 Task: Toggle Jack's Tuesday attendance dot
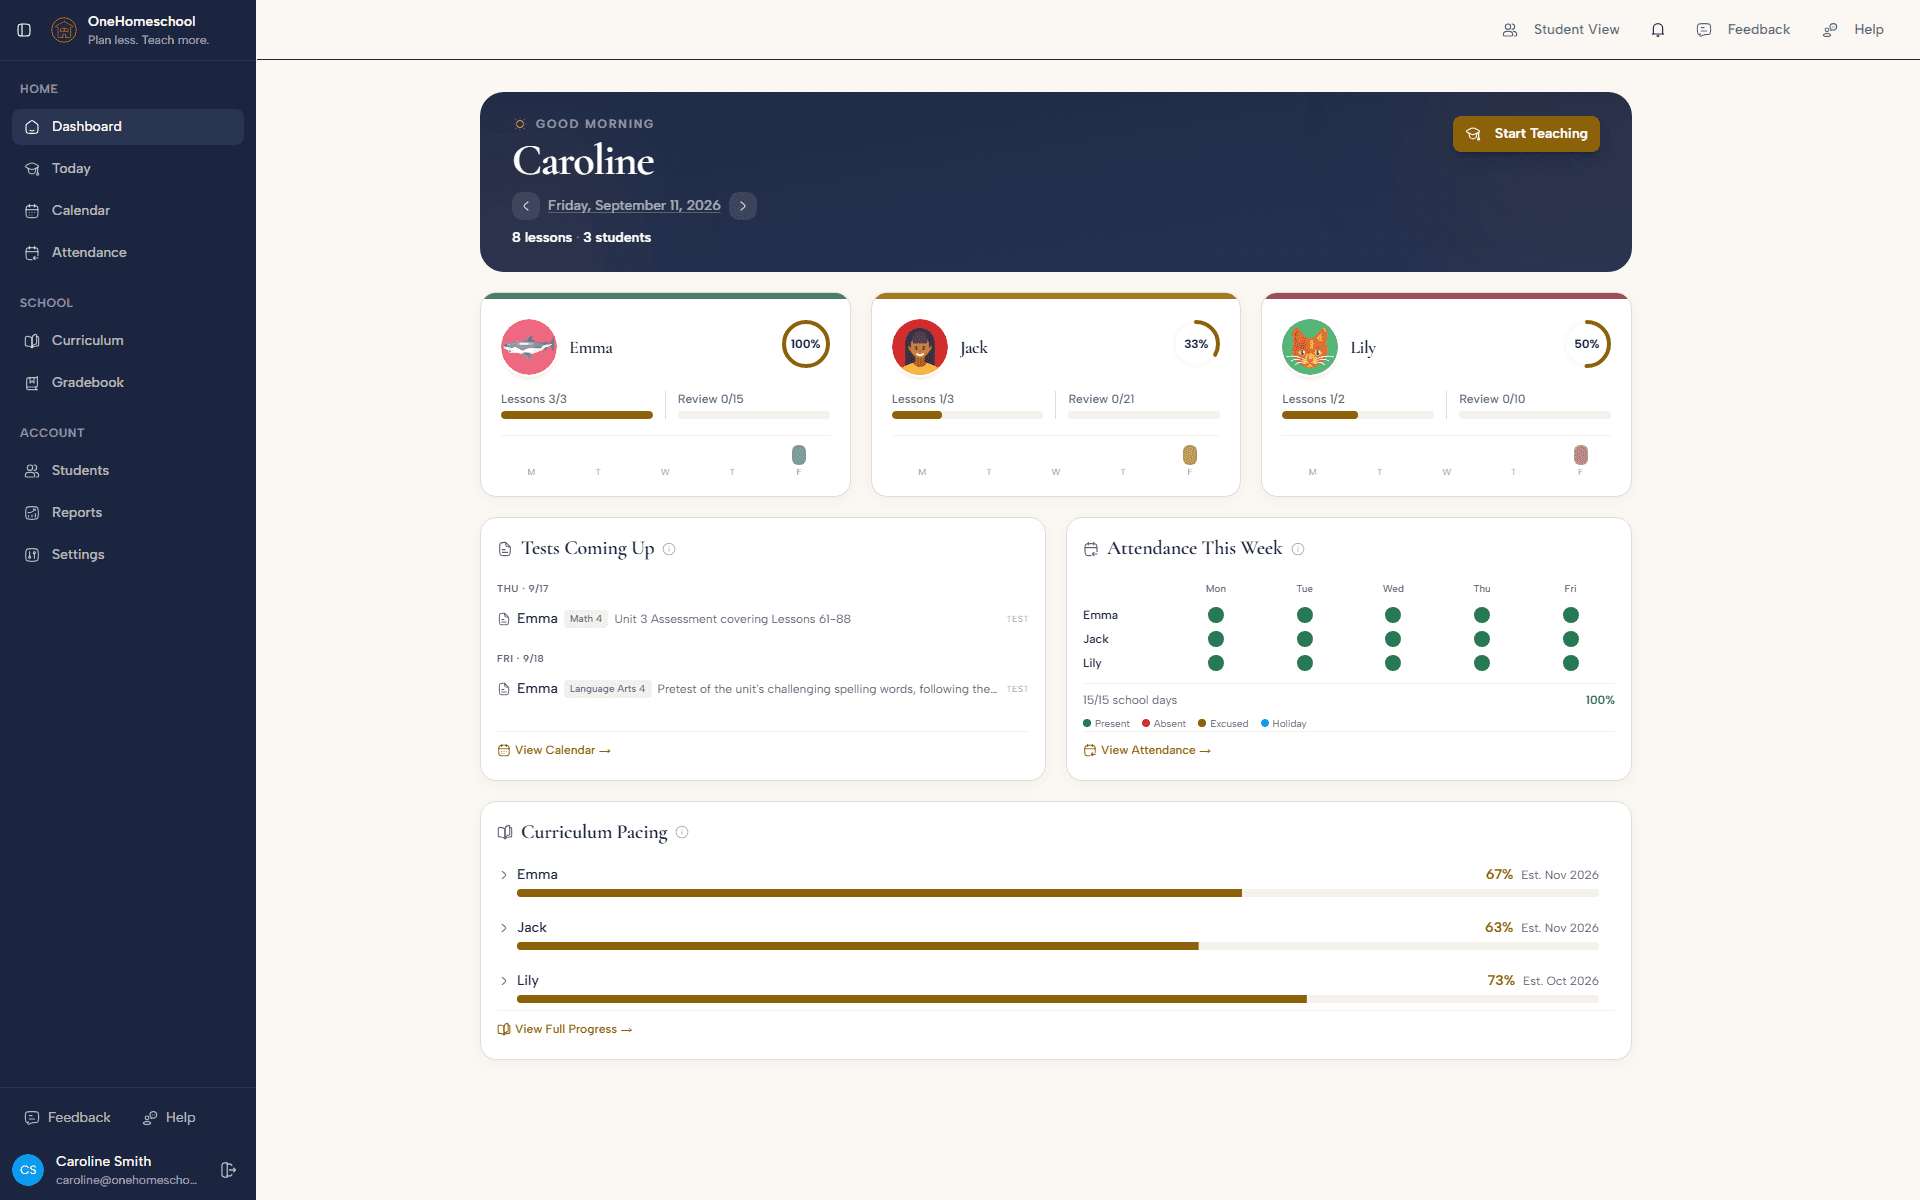[x=1305, y=639]
